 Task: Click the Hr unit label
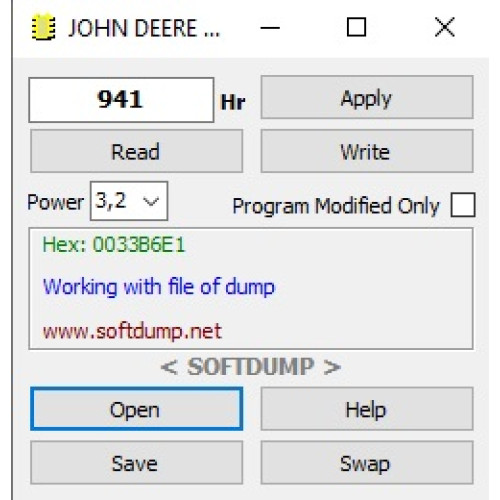(233, 102)
